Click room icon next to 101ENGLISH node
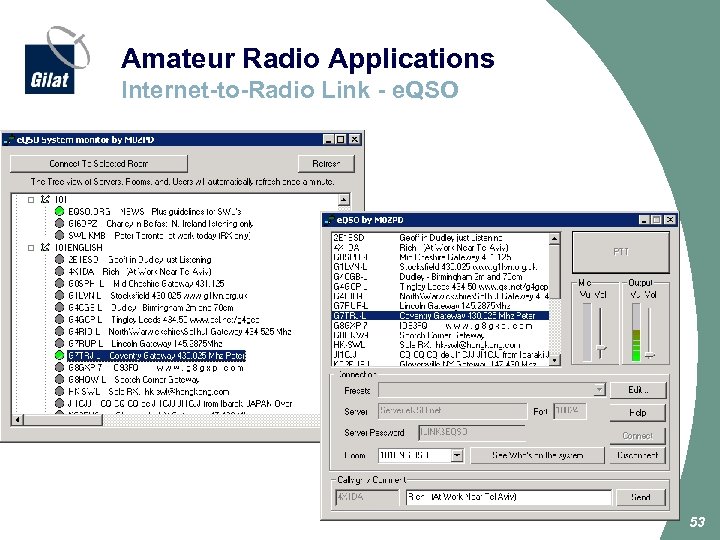 [45, 248]
